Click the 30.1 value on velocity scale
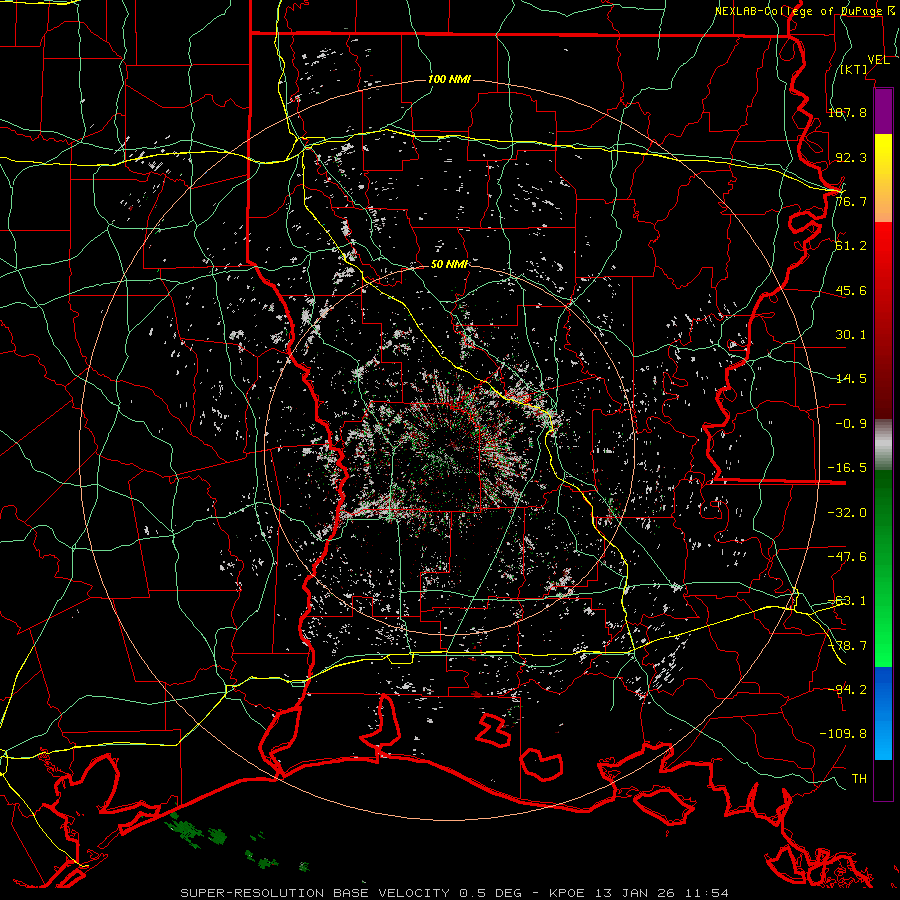This screenshot has width=900, height=900. coord(851,335)
